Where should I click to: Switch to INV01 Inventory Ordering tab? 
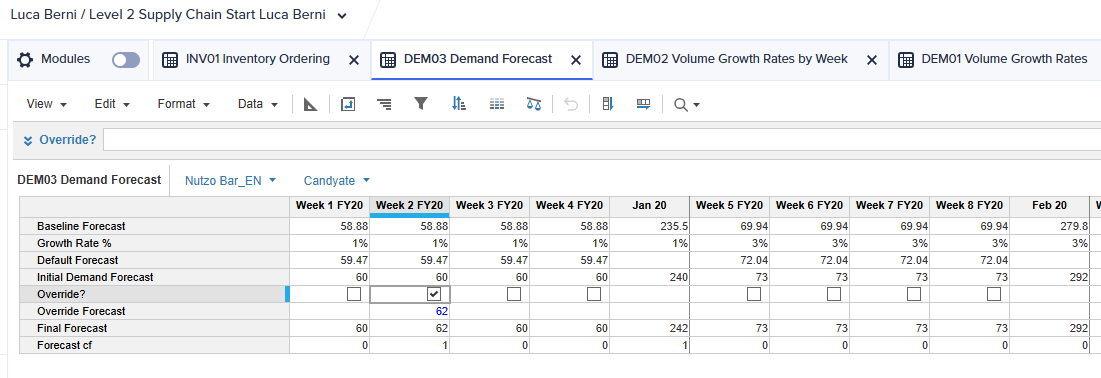[258, 59]
